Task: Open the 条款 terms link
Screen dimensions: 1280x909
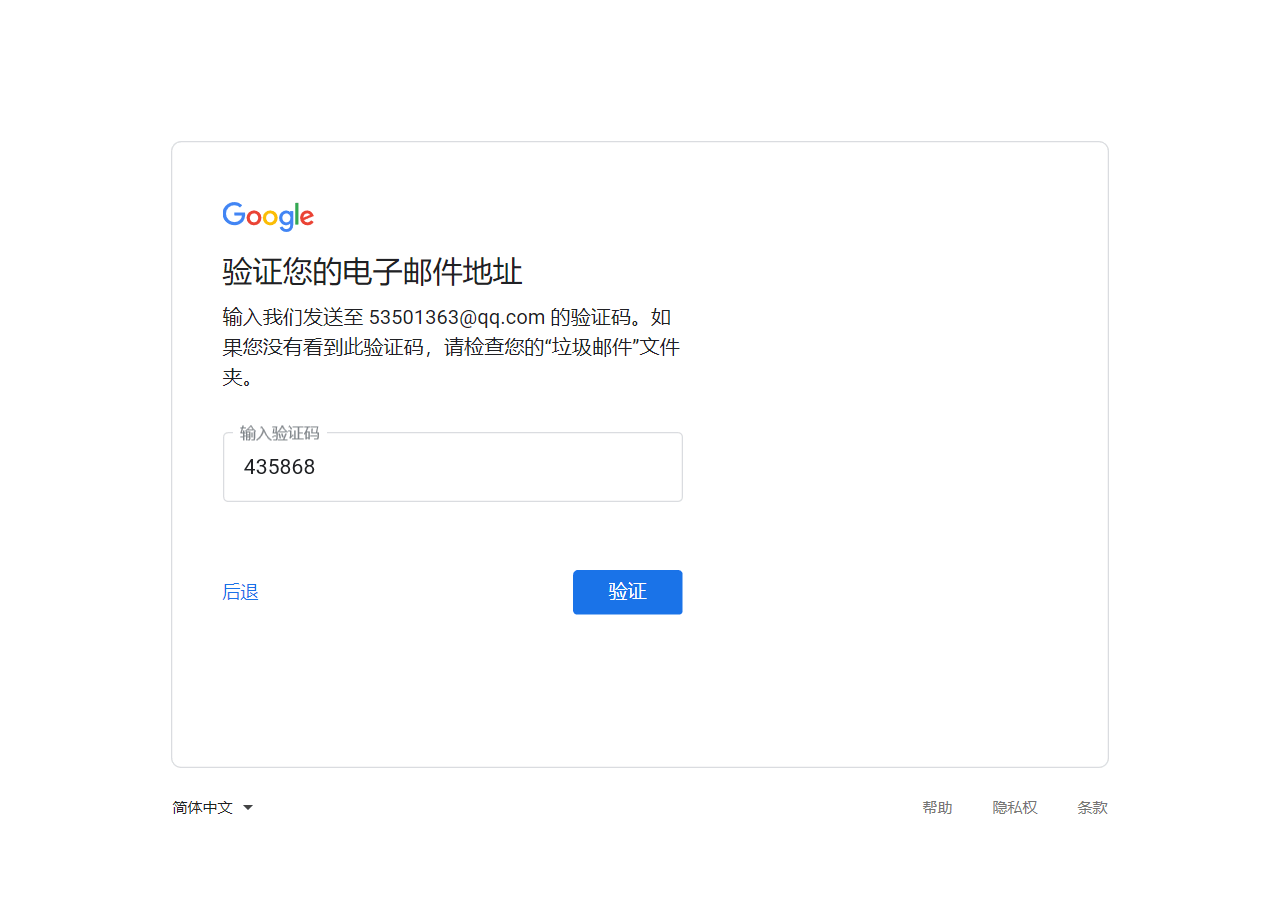Action: pyautogui.click(x=1092, y=808)
